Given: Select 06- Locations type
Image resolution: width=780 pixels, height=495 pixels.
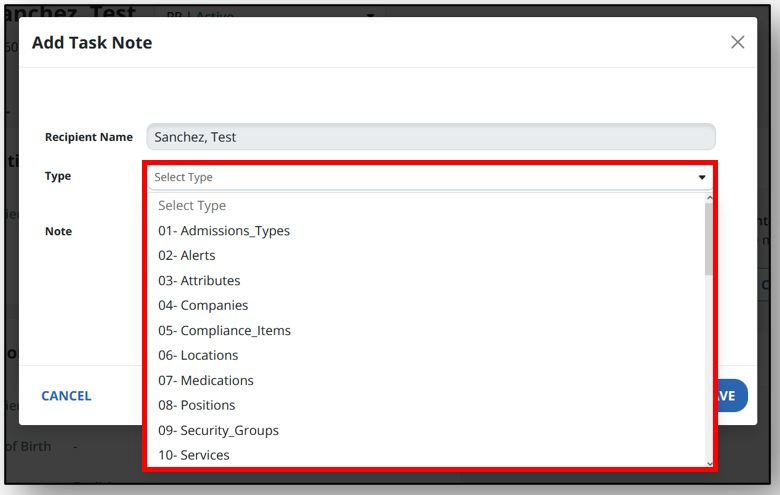Looking at the screenshot, I should tap(198, 355).
